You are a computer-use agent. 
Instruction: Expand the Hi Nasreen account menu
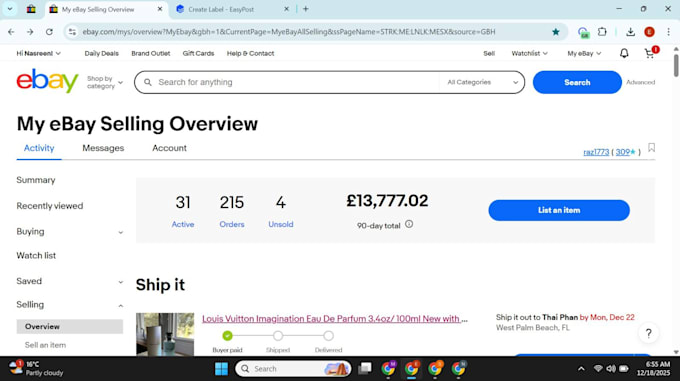coord(39,53)
